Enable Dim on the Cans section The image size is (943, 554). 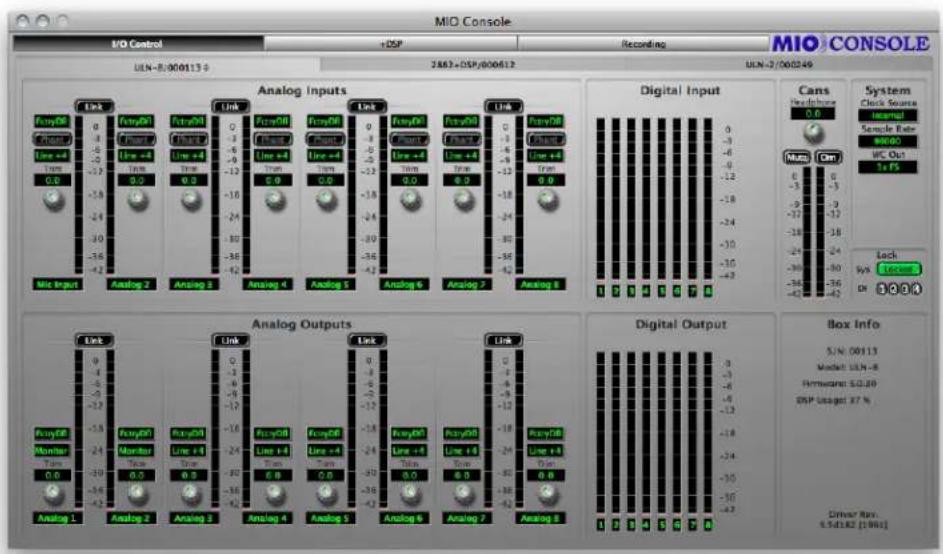pos(828,158)
